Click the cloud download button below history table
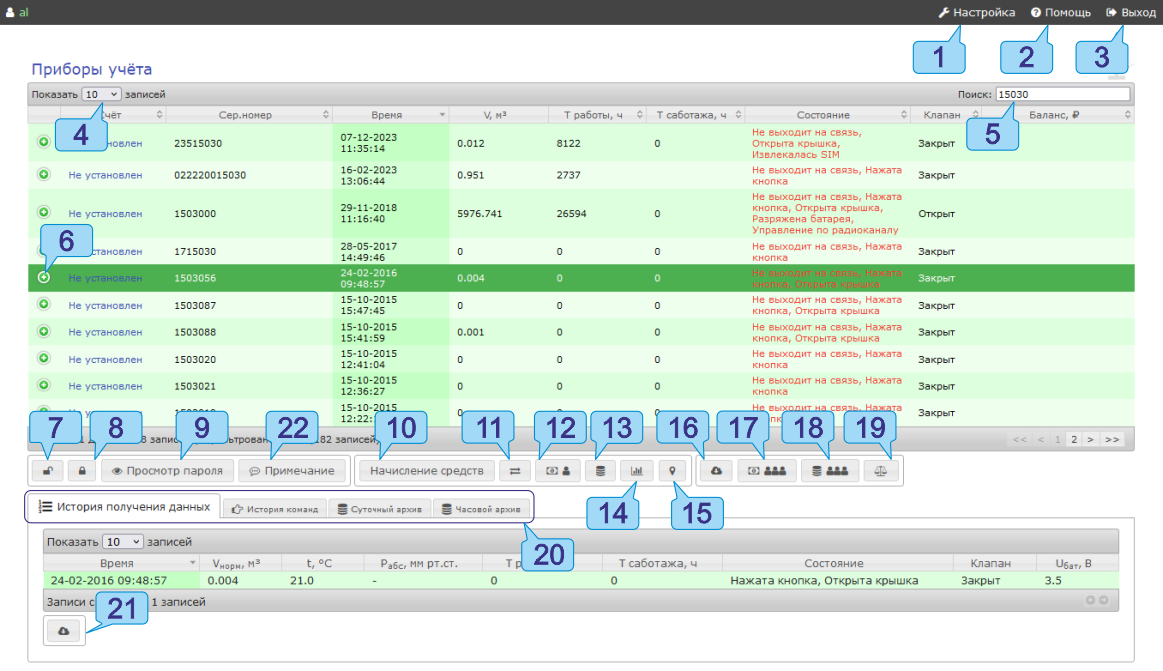The image size is (1163, 671). pyautogui.click(x=64, y=631)
